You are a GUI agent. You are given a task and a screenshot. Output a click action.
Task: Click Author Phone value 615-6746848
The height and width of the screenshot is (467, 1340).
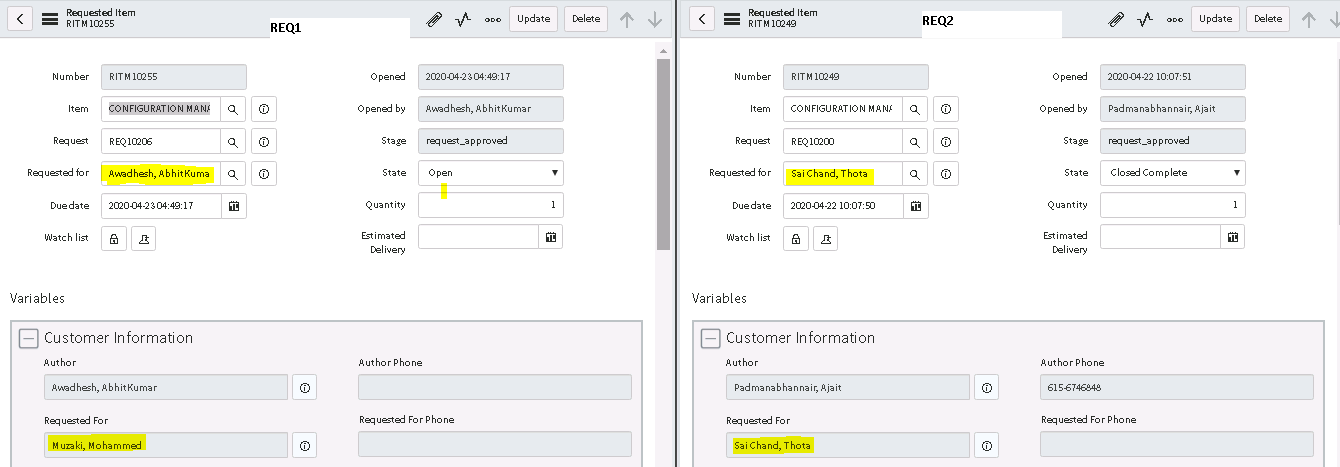click(x=1177, y=387)
